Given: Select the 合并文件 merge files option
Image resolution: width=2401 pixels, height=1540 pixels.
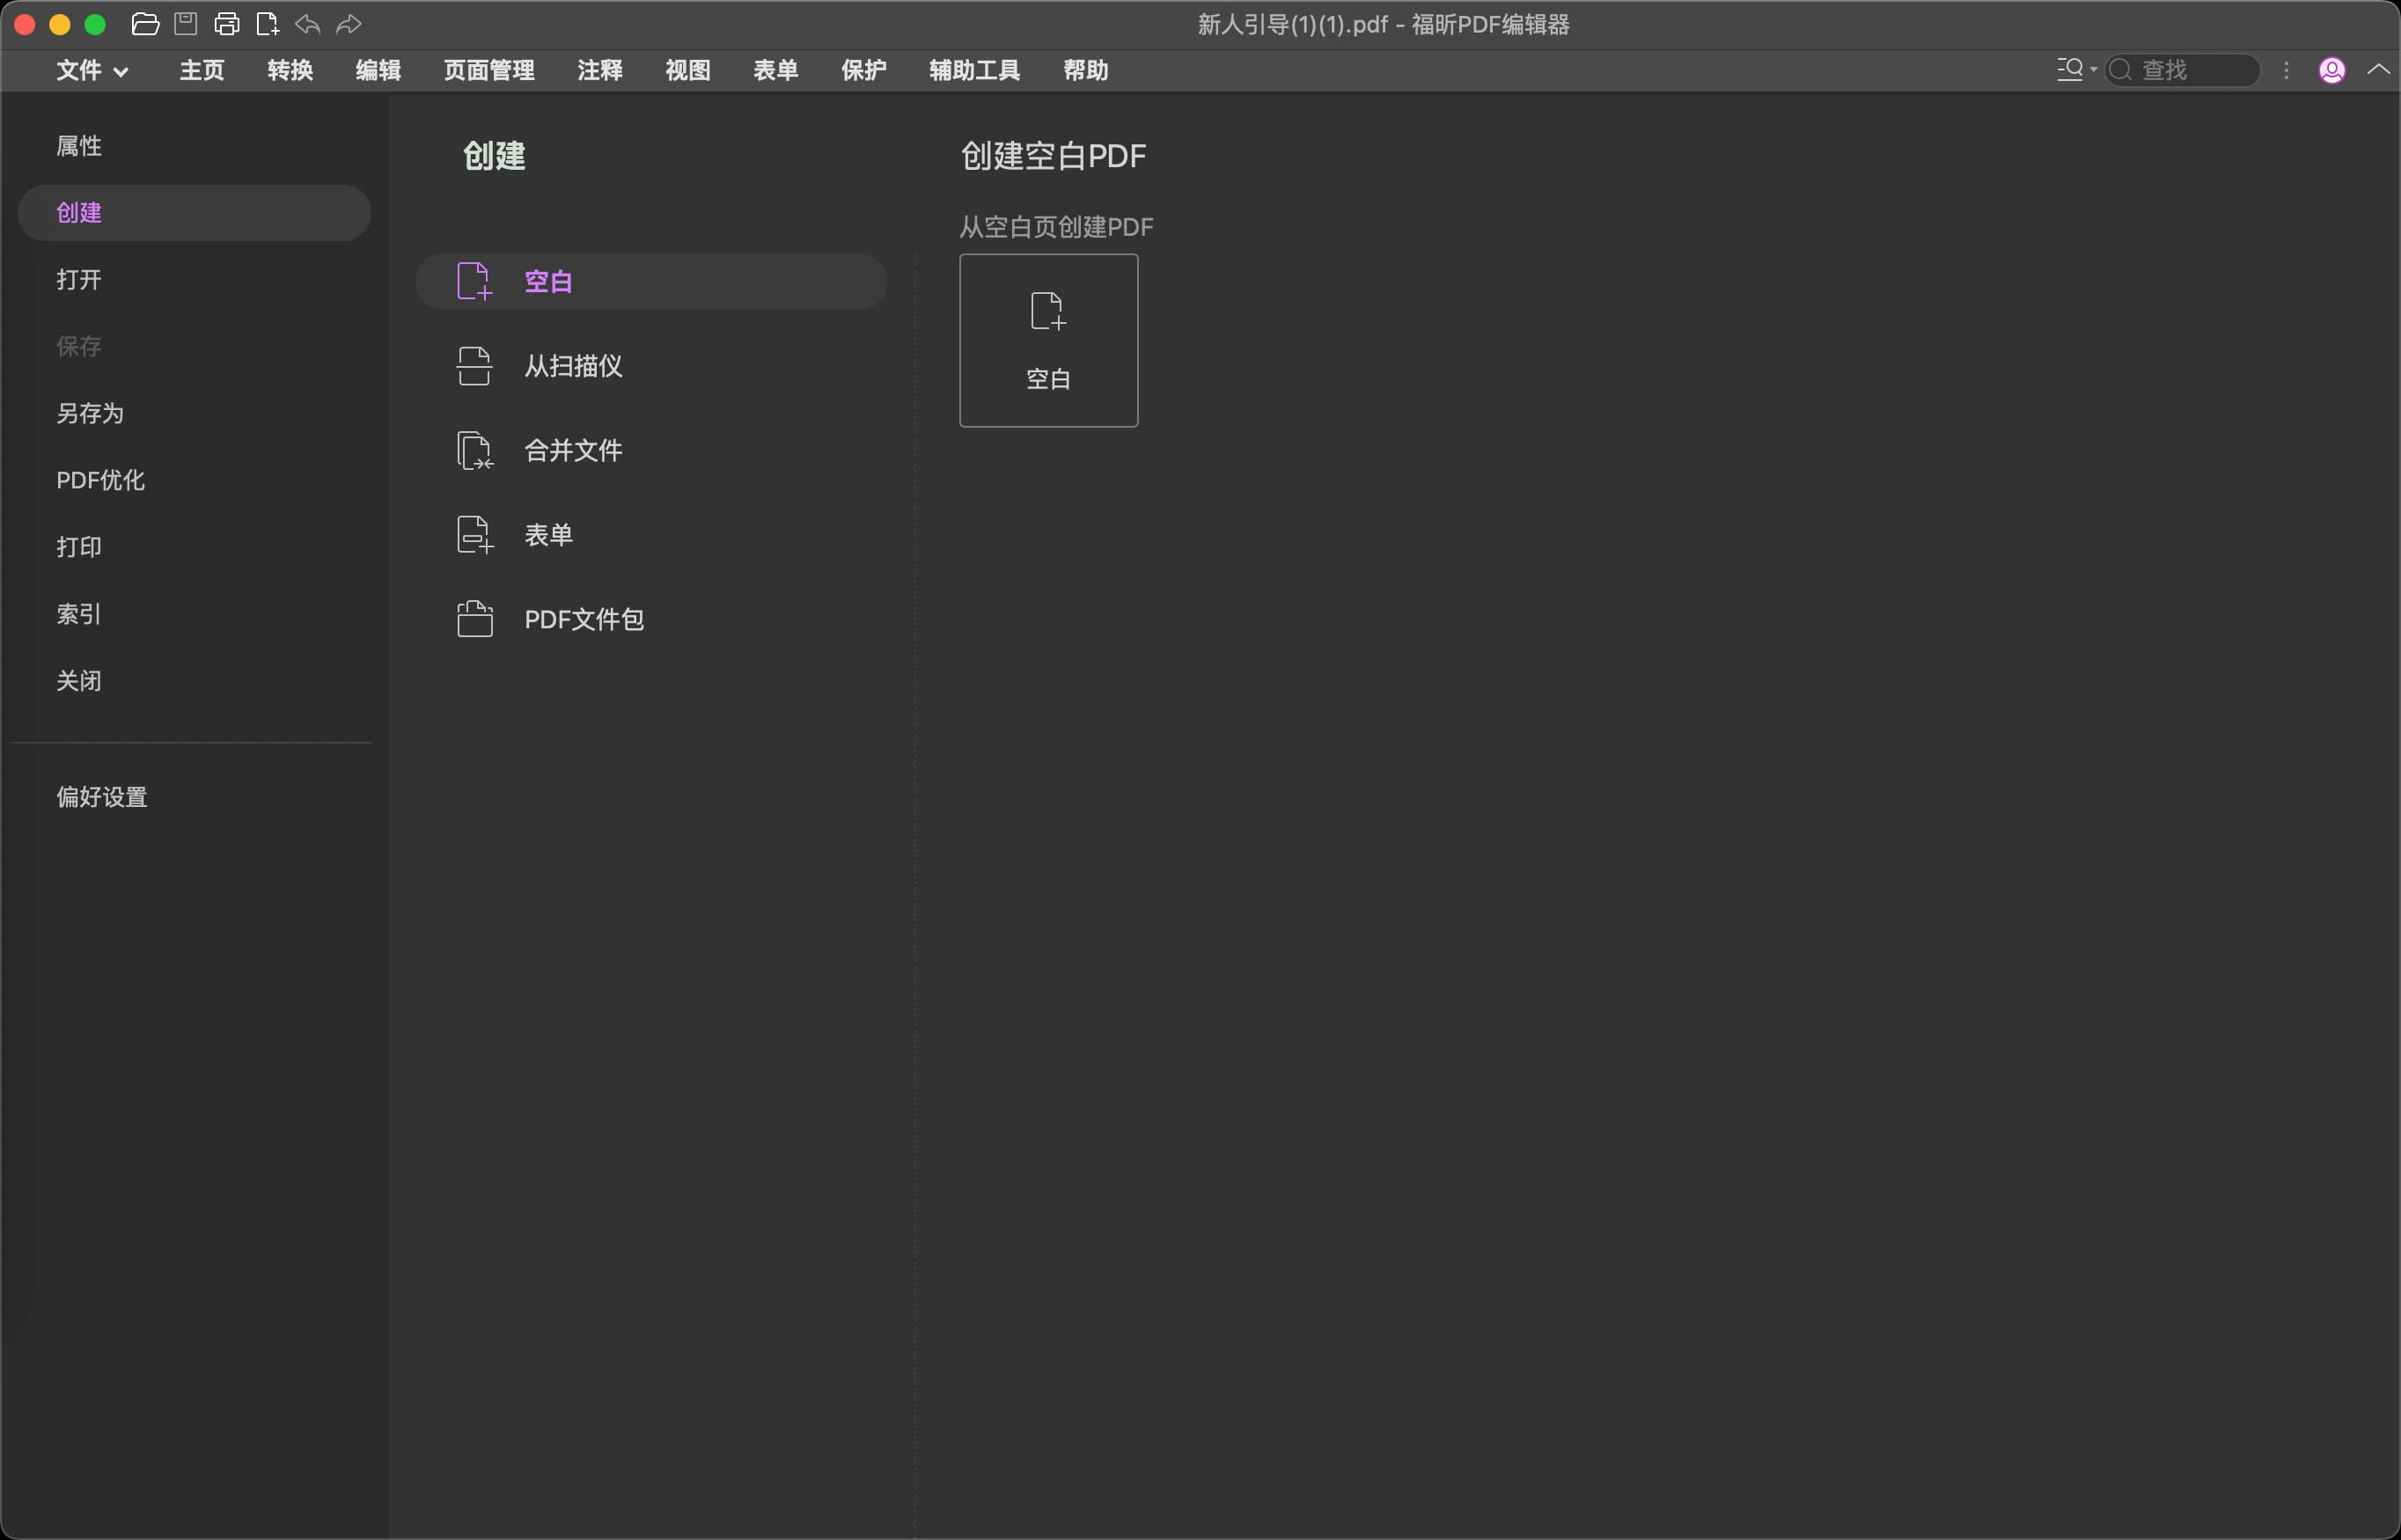Looking at the screenshot, I should [x=572, y=450].
